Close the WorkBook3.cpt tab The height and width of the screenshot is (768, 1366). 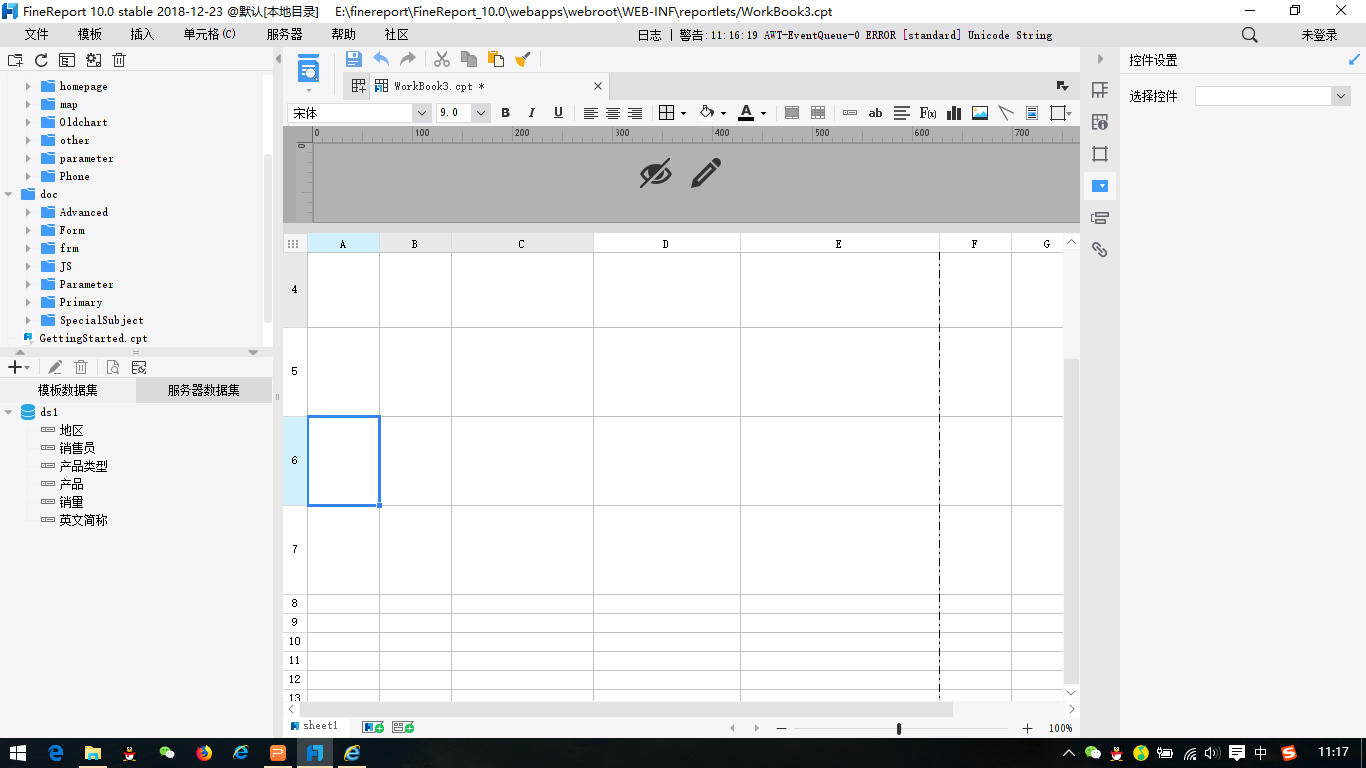[x=598, y=86]
